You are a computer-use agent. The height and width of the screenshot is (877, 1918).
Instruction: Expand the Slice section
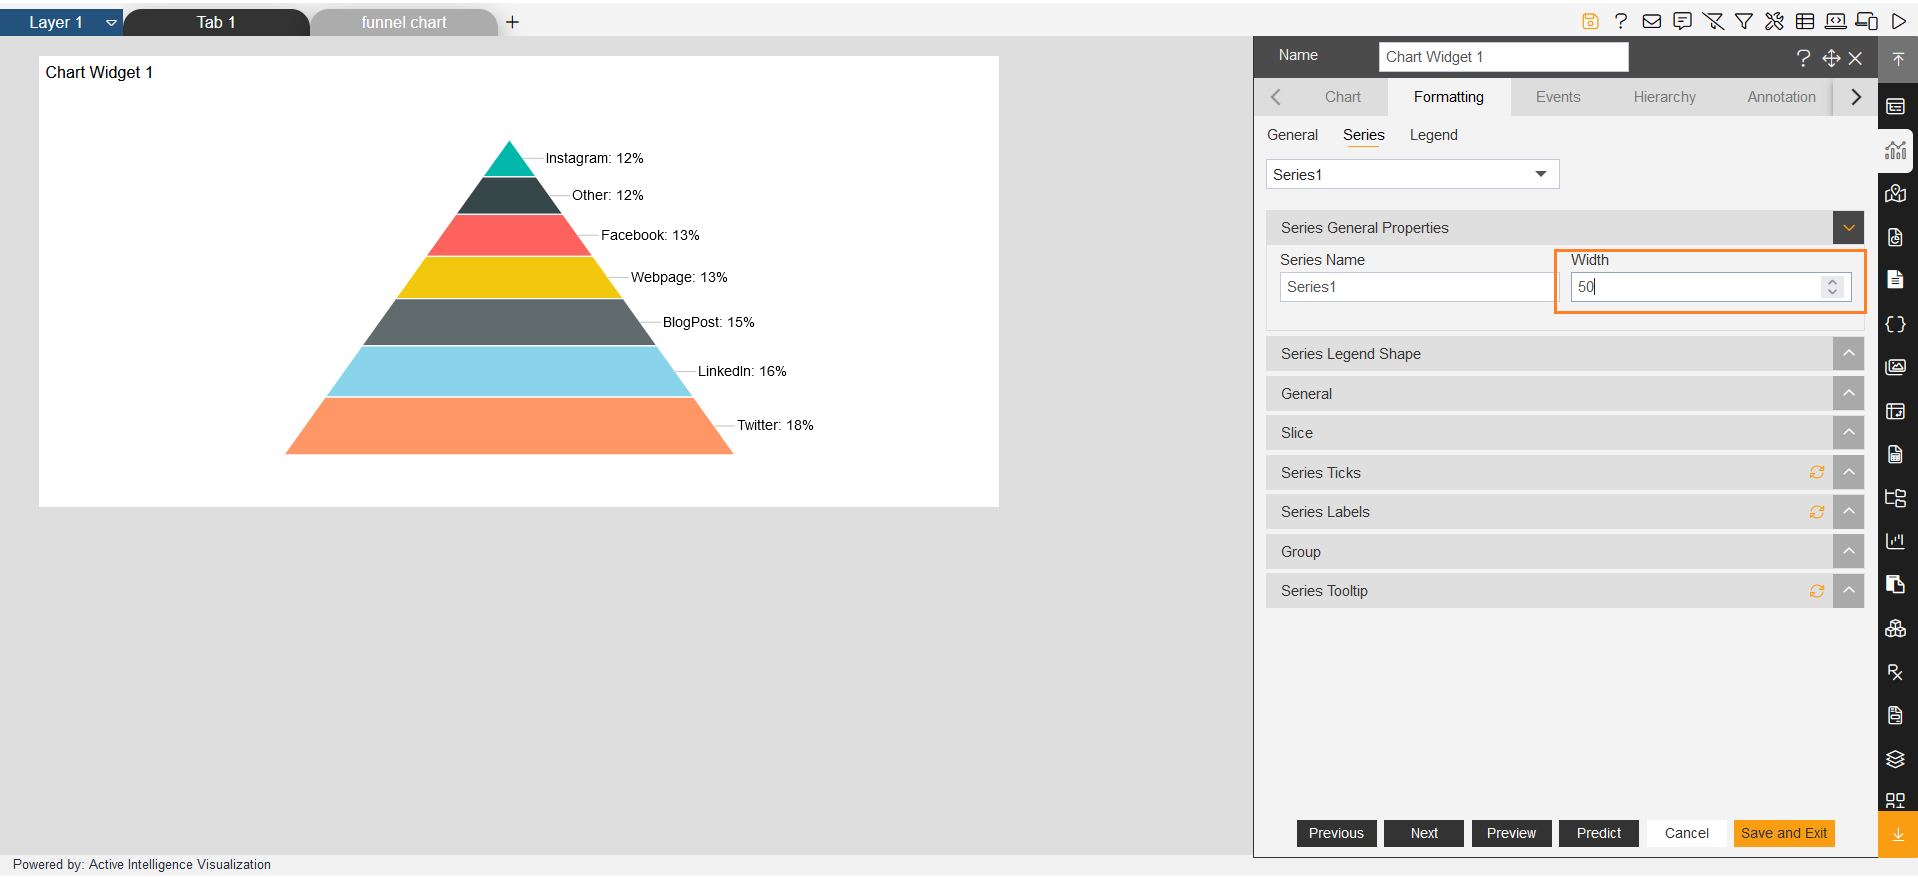1848,432
